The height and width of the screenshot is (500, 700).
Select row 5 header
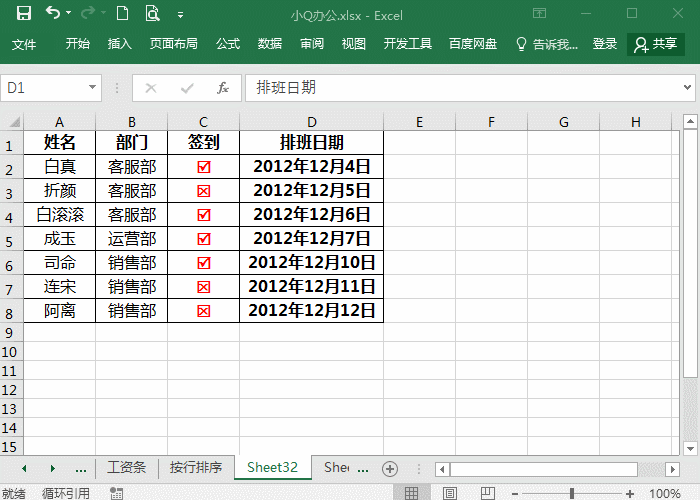[x=12, y=239]
